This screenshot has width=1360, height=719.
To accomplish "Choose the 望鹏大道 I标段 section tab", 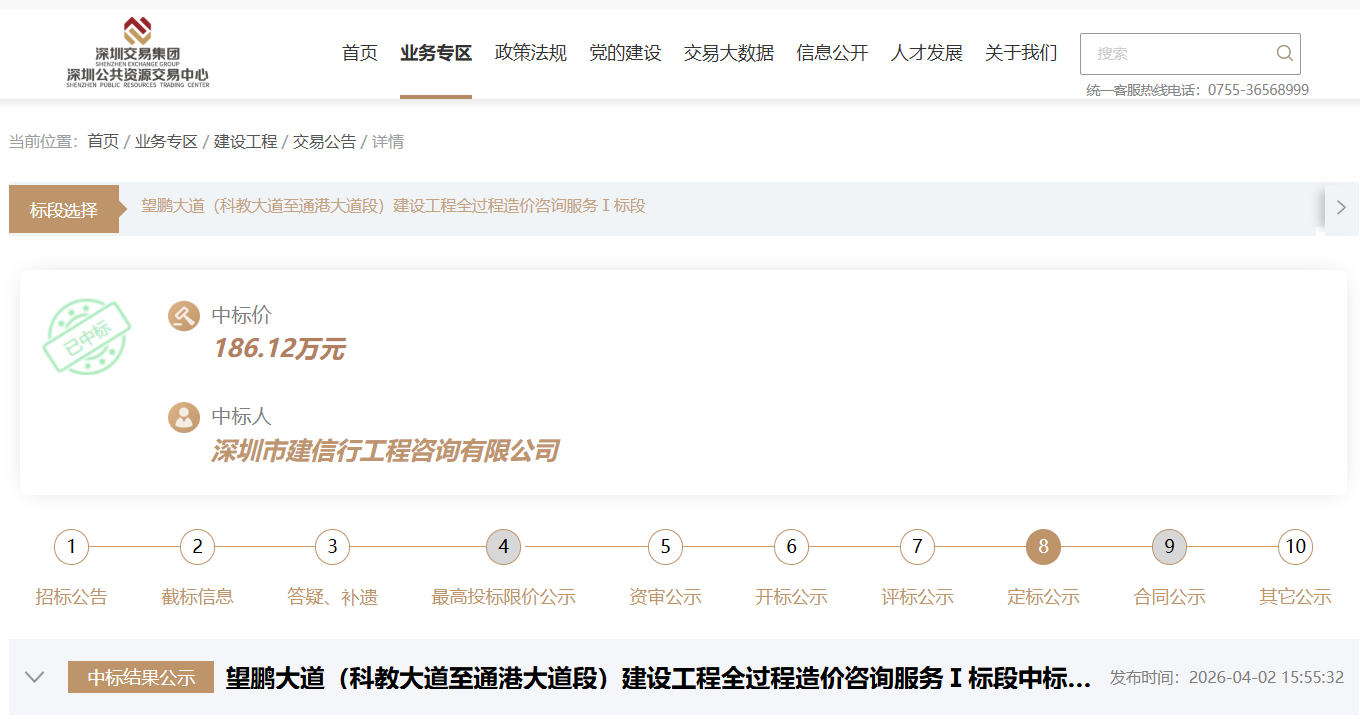I will pyautogui.click(x=393, y=206).
